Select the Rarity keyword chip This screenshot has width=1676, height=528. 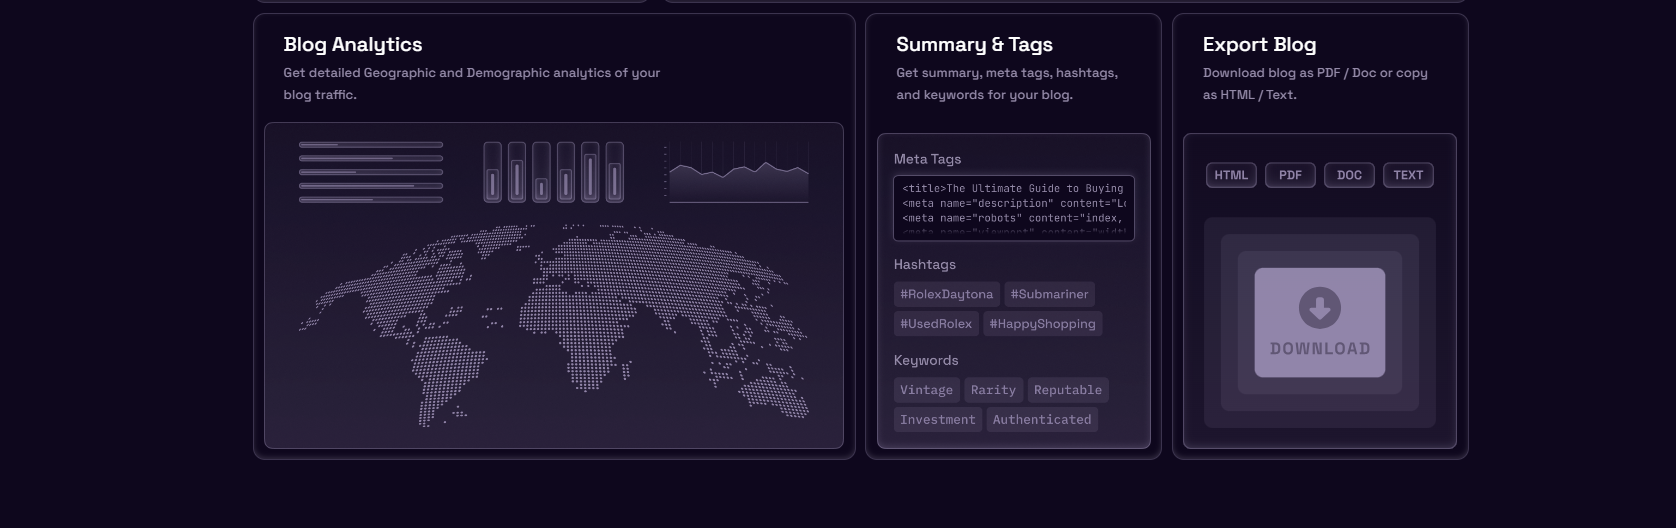[x=993, y=390]
